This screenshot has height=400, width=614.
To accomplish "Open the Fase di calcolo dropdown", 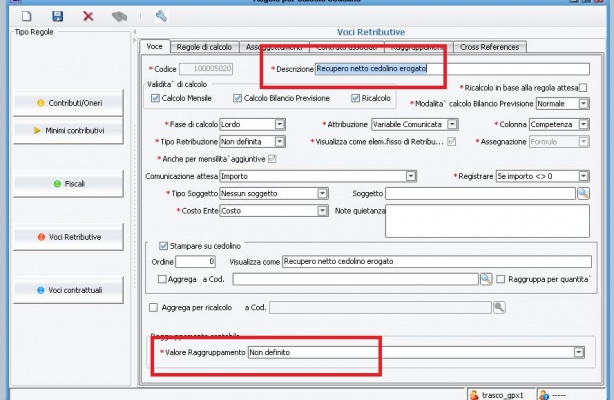I will click(x=280, y=124).
